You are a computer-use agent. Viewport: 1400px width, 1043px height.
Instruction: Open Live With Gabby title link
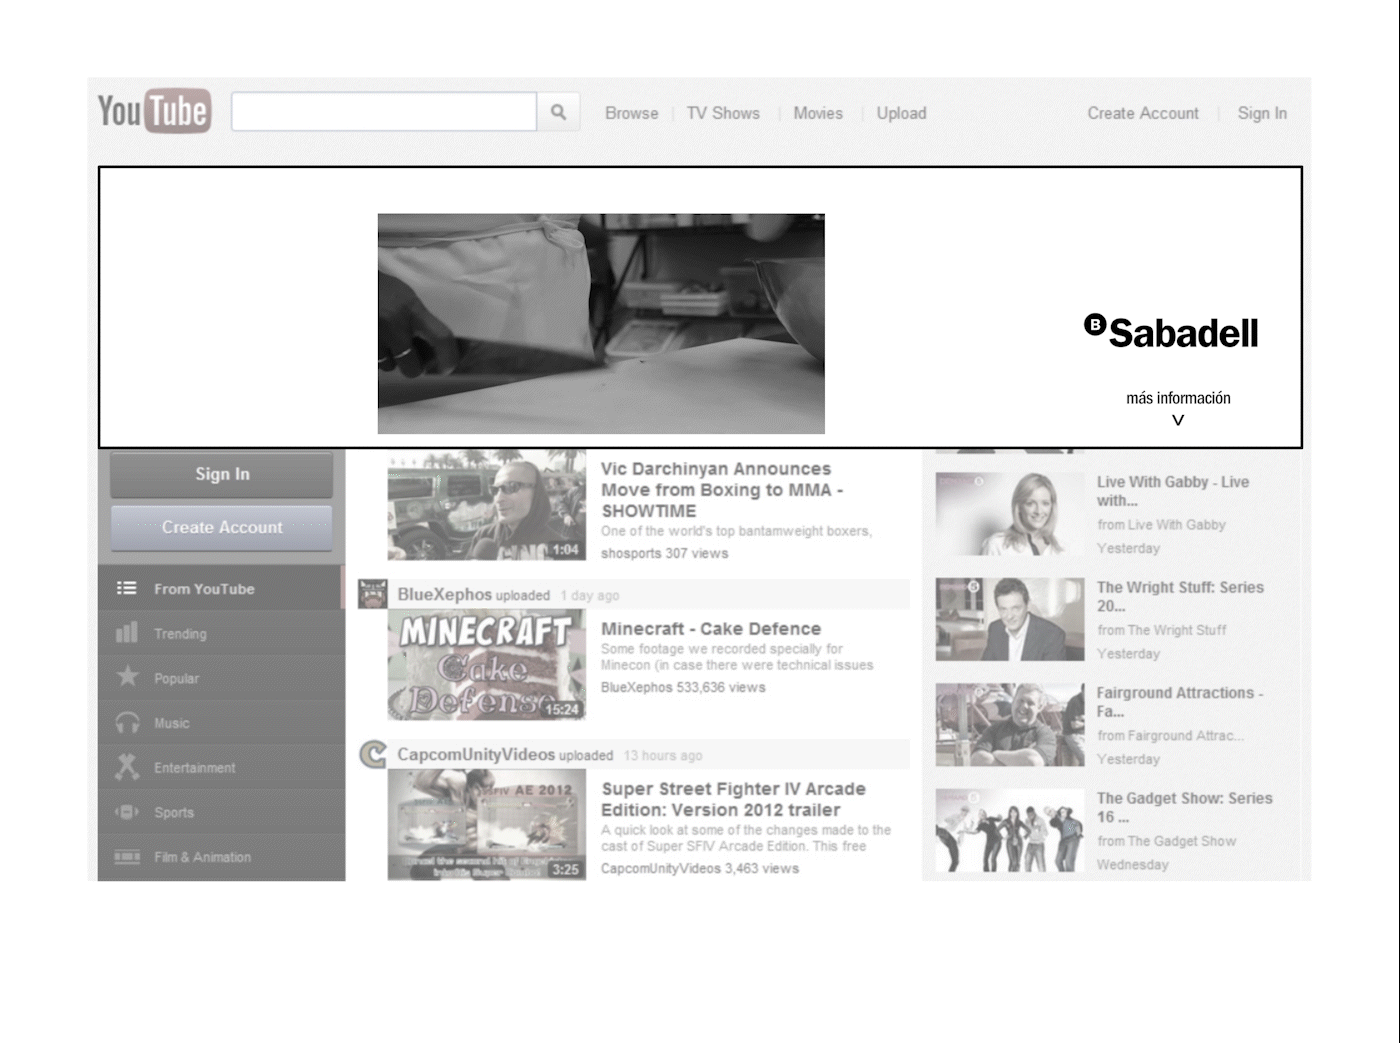pyautogui.click(x=1173, y=491)
